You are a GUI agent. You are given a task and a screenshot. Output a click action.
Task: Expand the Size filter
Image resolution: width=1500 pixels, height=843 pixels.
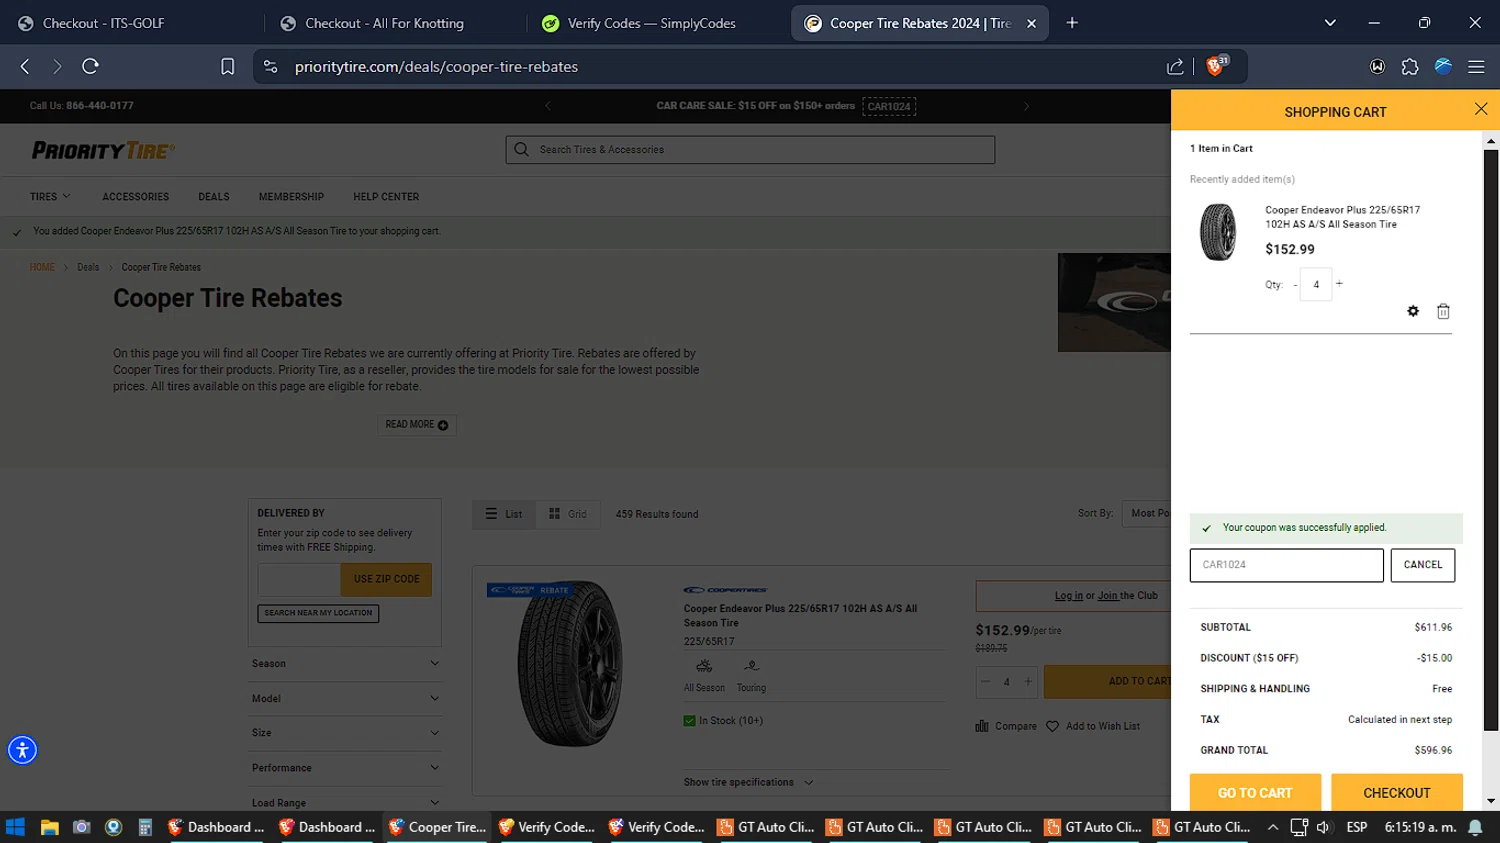pos(345,733)
